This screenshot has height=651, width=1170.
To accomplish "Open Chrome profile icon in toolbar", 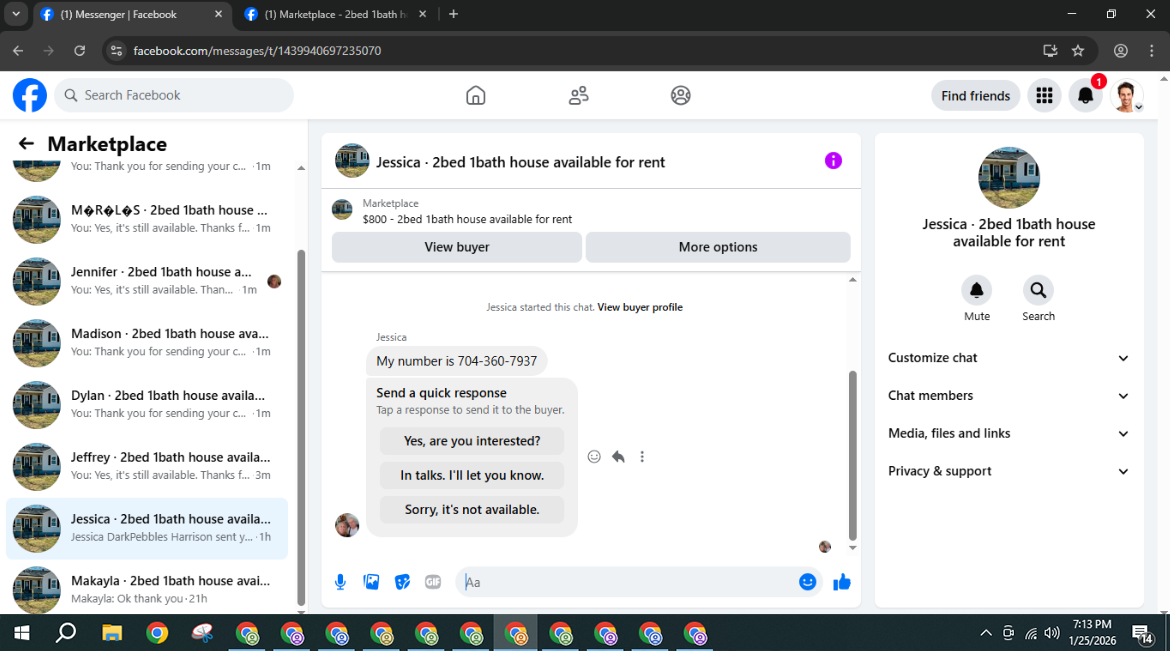I will pos(1120,51).
